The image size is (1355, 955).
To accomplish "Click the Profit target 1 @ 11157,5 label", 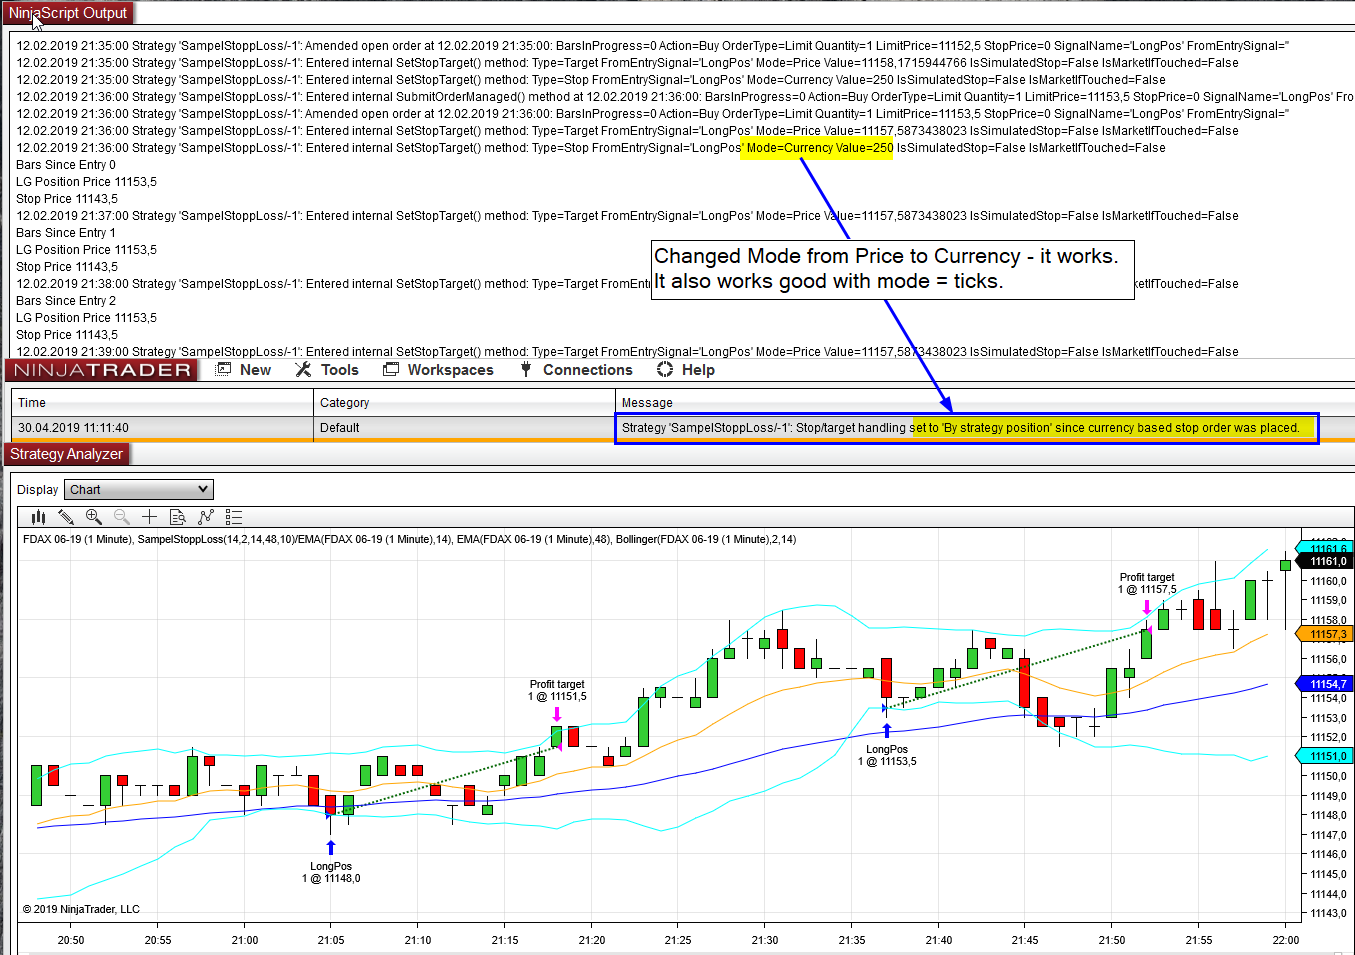I will tap(1147, 583).
